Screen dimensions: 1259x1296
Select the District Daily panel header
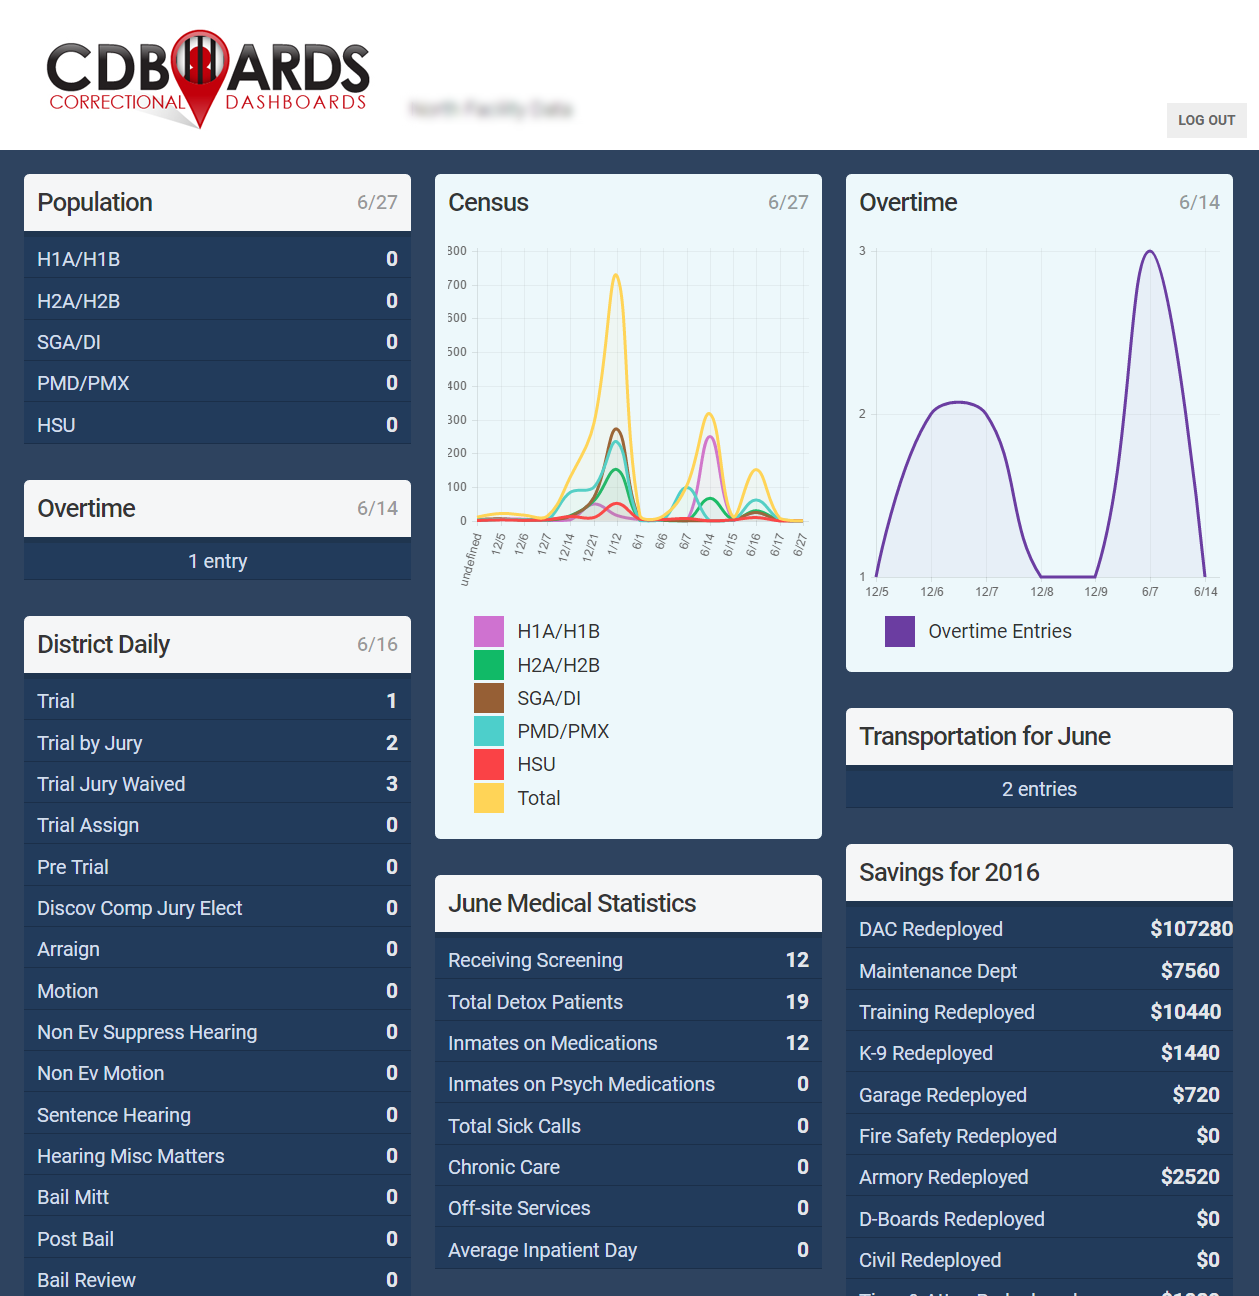click(217, 645)
